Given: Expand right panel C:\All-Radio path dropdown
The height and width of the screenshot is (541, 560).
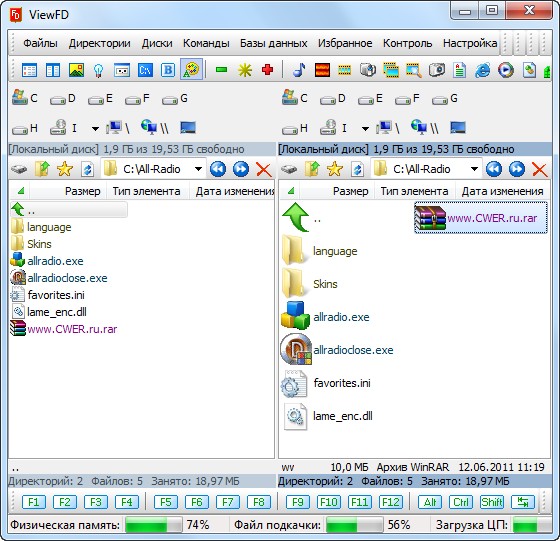Looking at the screenshot, I should pyautogui.click(x=474, y=169).
